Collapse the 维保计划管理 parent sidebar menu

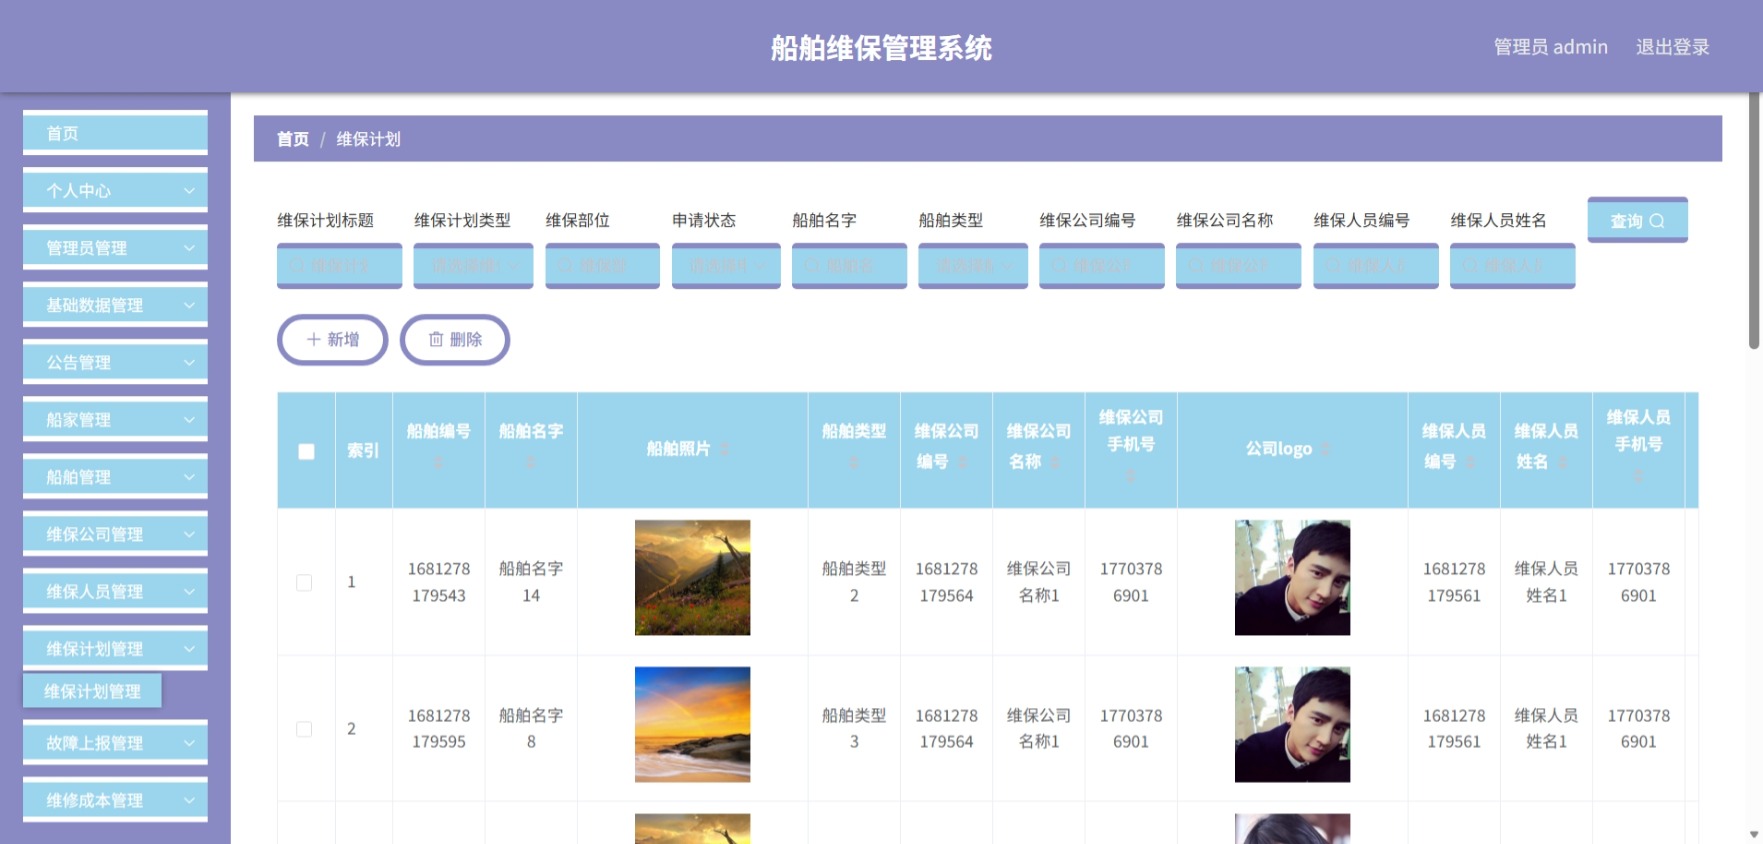[x=115, y=648]
